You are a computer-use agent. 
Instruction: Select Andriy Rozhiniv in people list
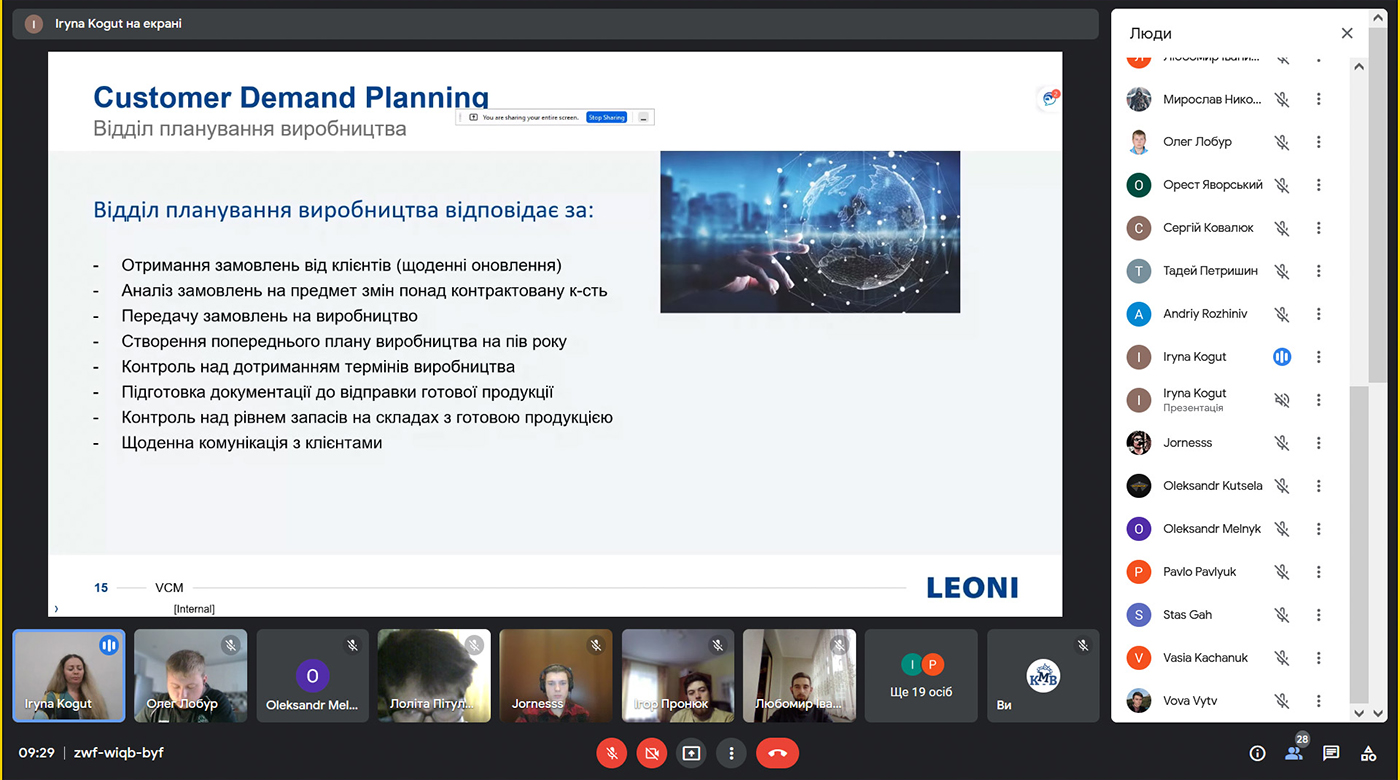click(1204, 314)
